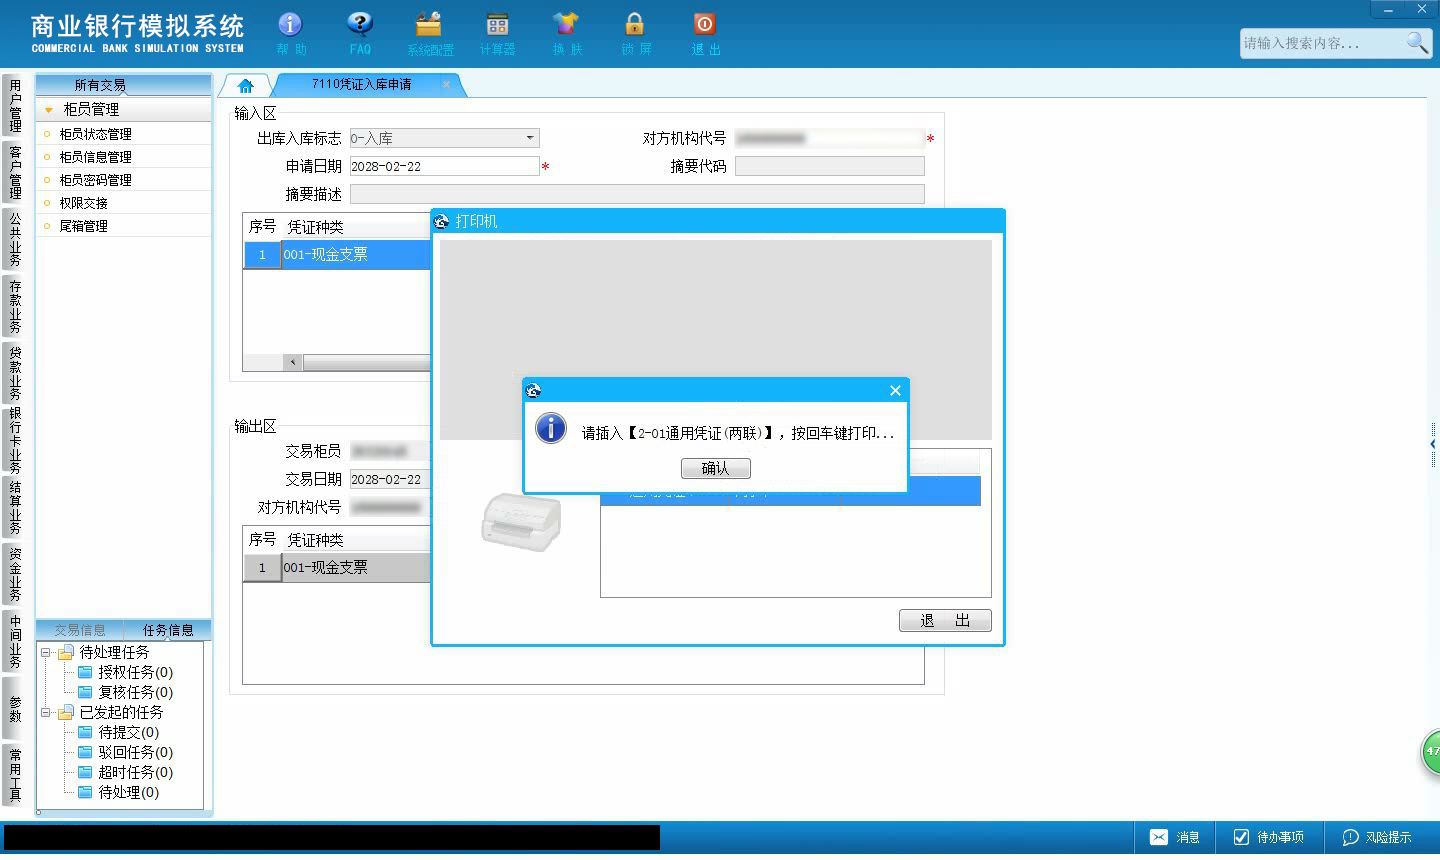This screenshot has width=1440, height=860.
Task: Select 复核任务(0) in task tree
Action: (135, 693)
